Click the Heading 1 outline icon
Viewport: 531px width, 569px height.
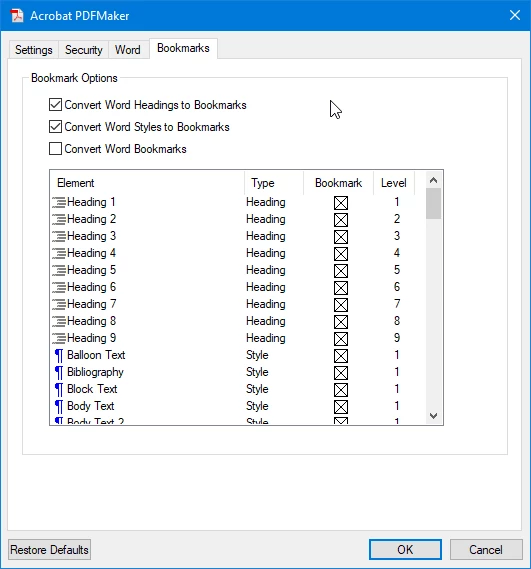59,202
